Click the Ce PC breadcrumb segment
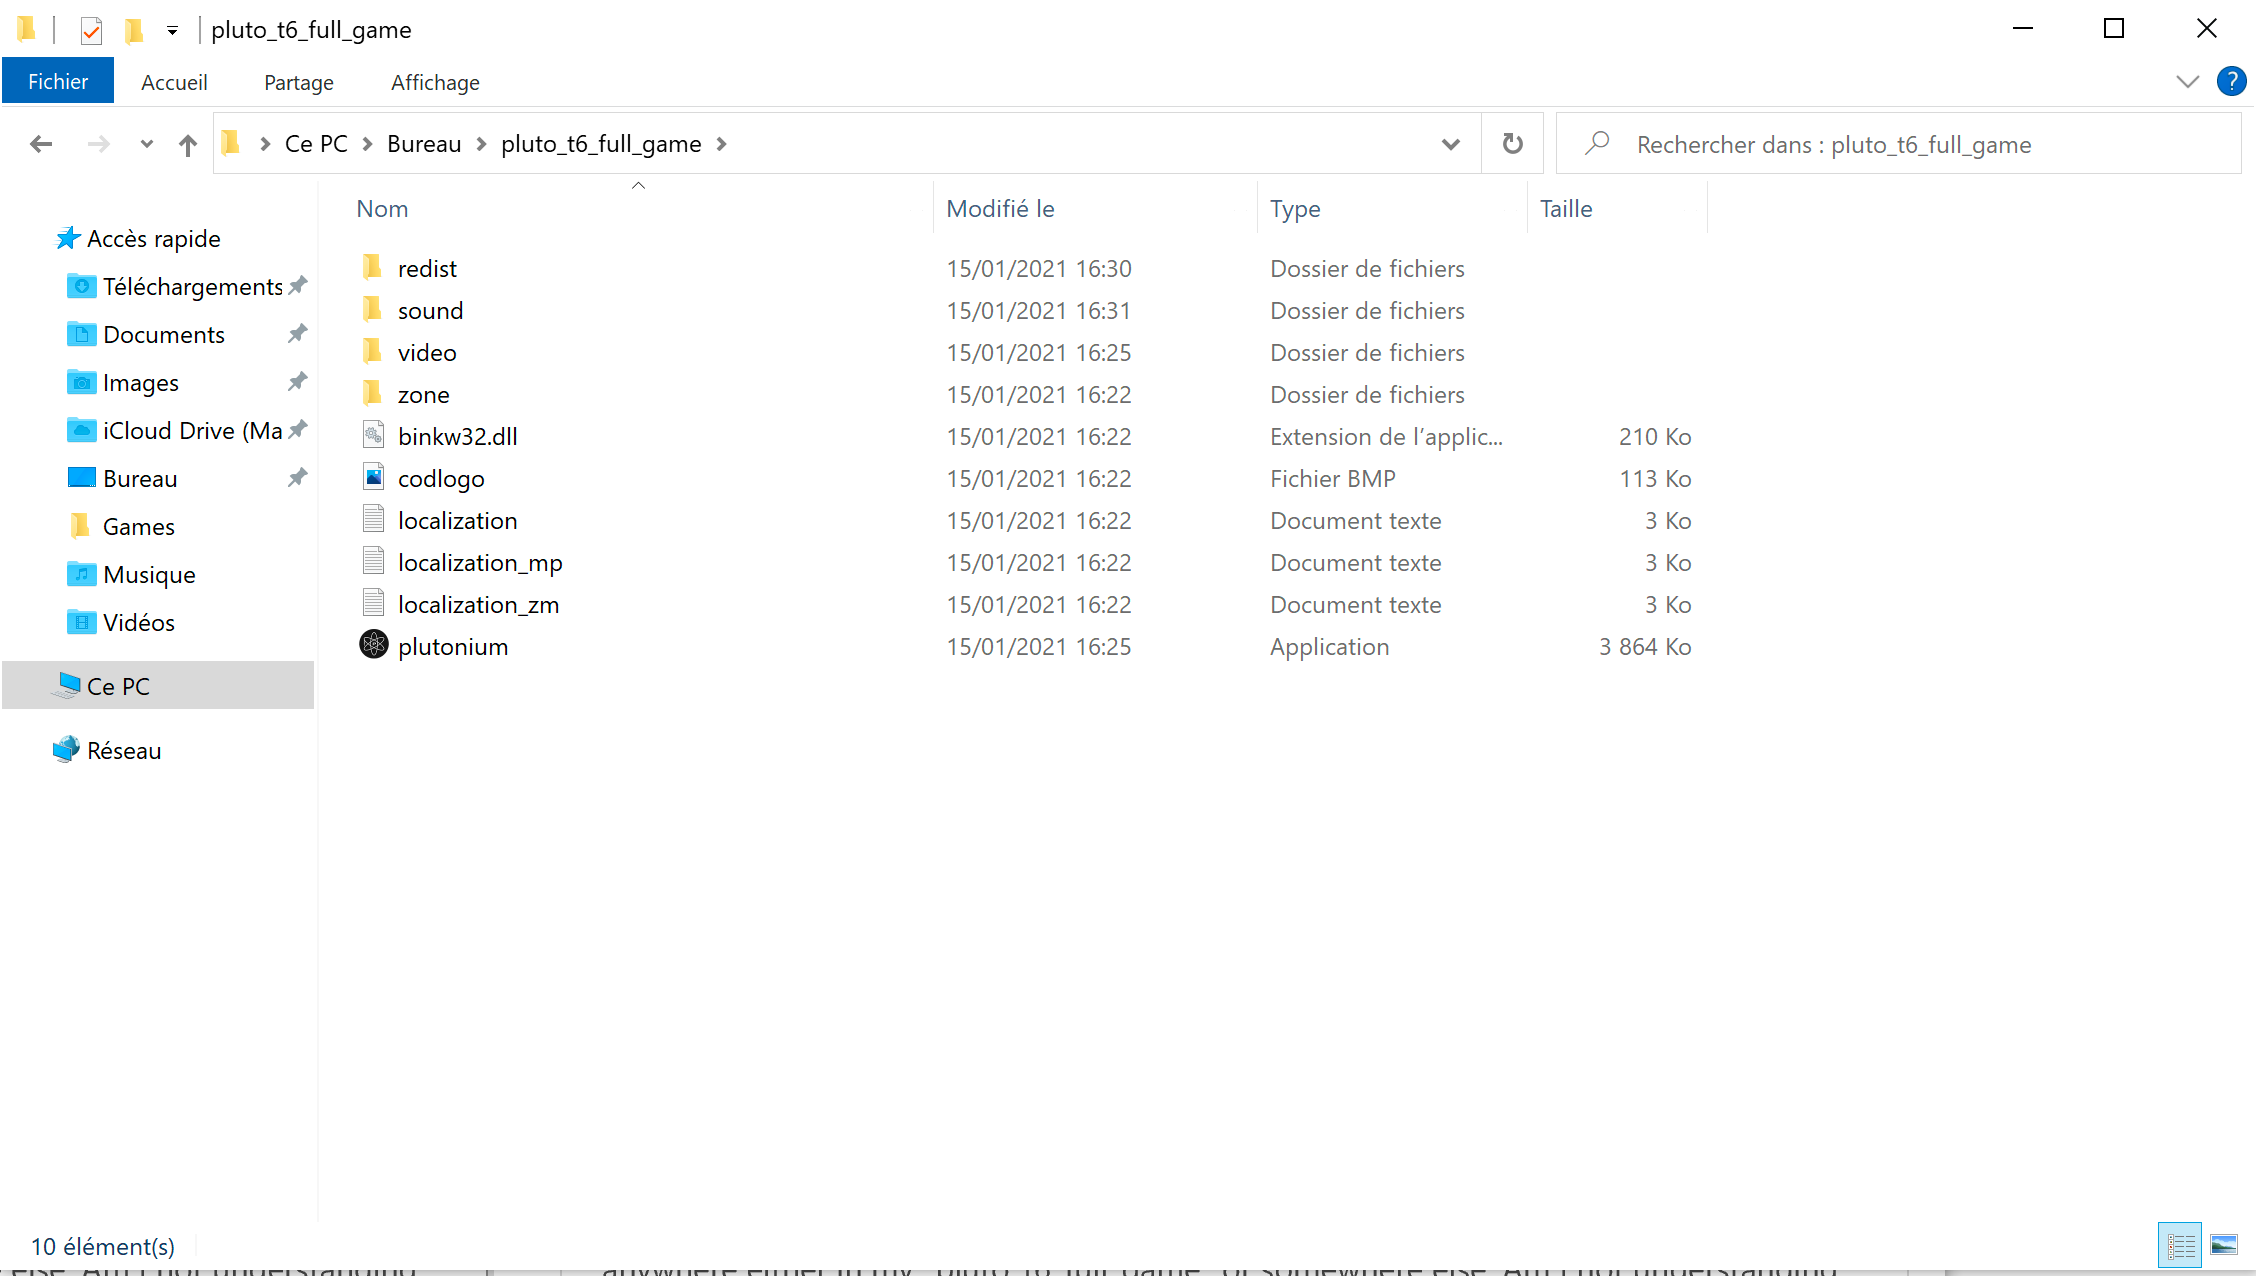 coord(316,144)
